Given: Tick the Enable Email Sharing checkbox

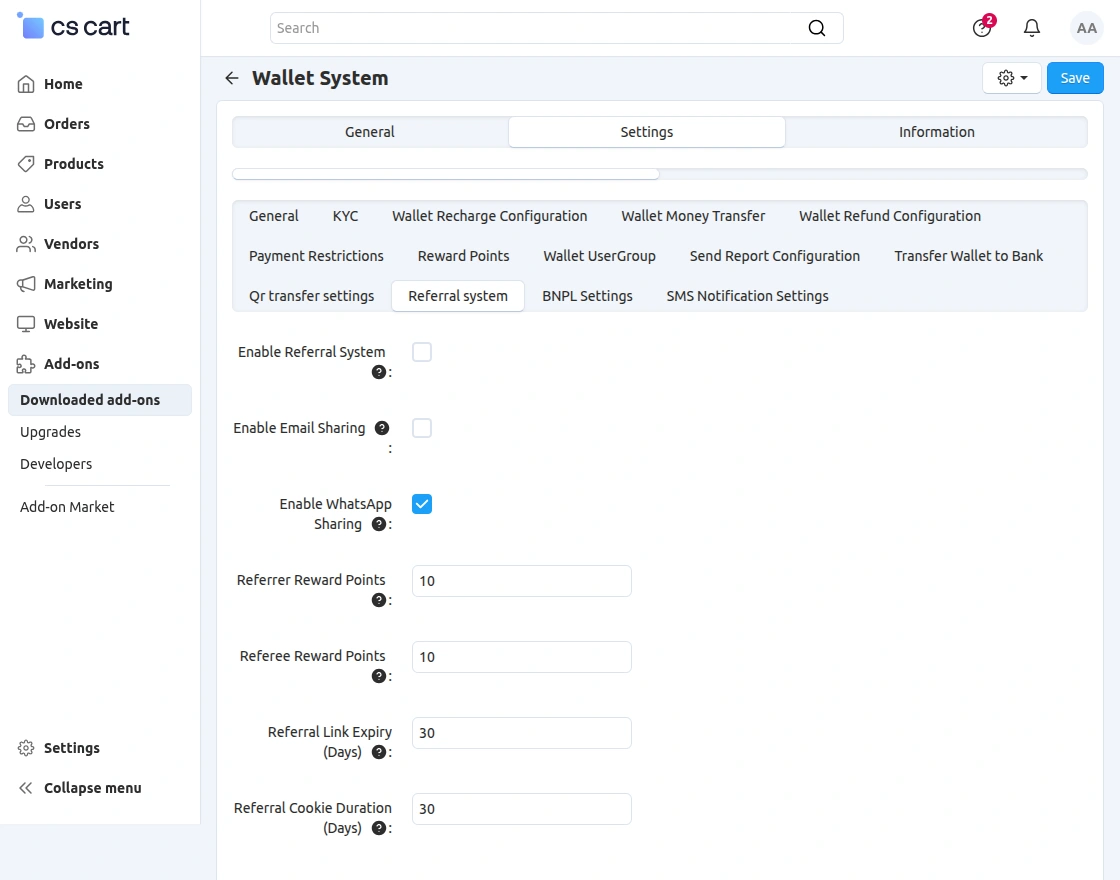Looking at the screenshot, I should click(422, 428).
